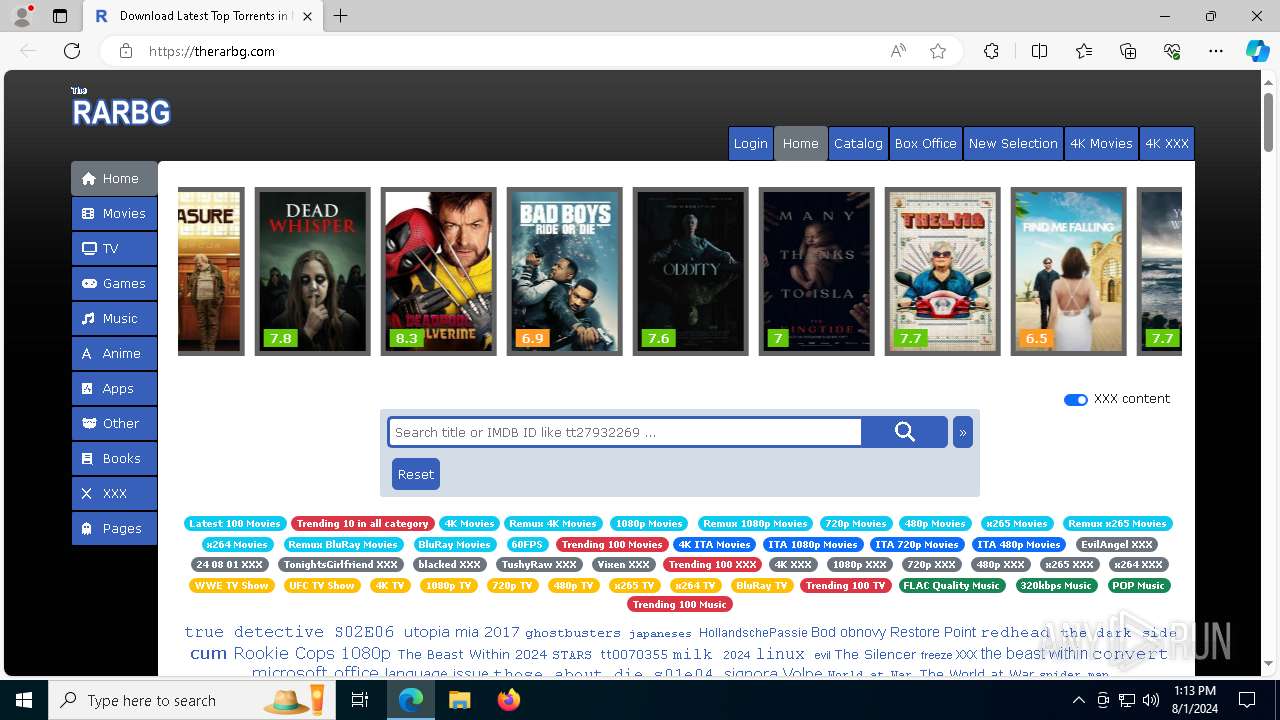Open the Login tab in top navigation
The width and height of the screenshot is (1280, 720).
[x=750, y=143]
